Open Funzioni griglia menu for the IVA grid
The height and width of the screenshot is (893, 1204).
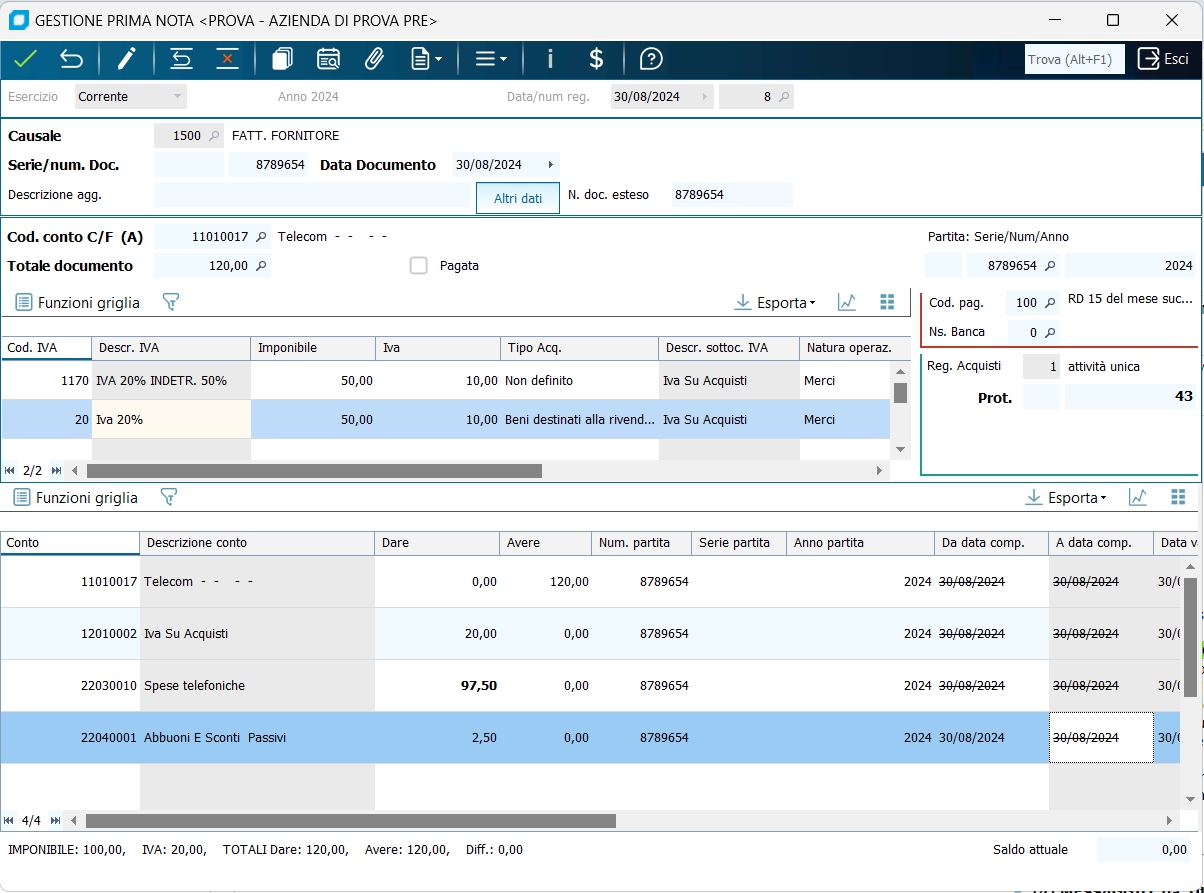point(78,302)
